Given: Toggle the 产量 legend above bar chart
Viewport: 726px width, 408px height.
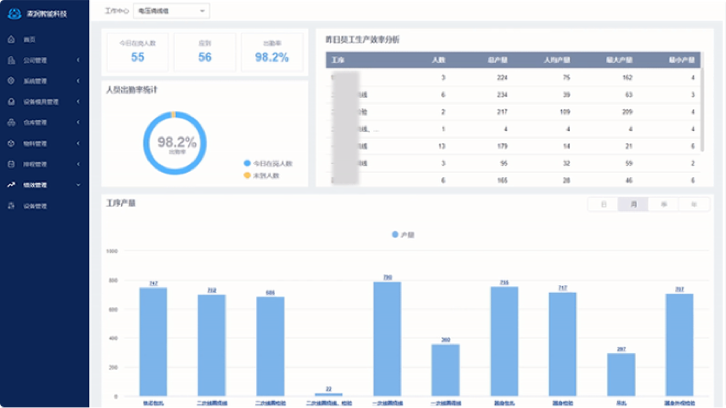Looking at the screenshot, I should coord(401,234).
